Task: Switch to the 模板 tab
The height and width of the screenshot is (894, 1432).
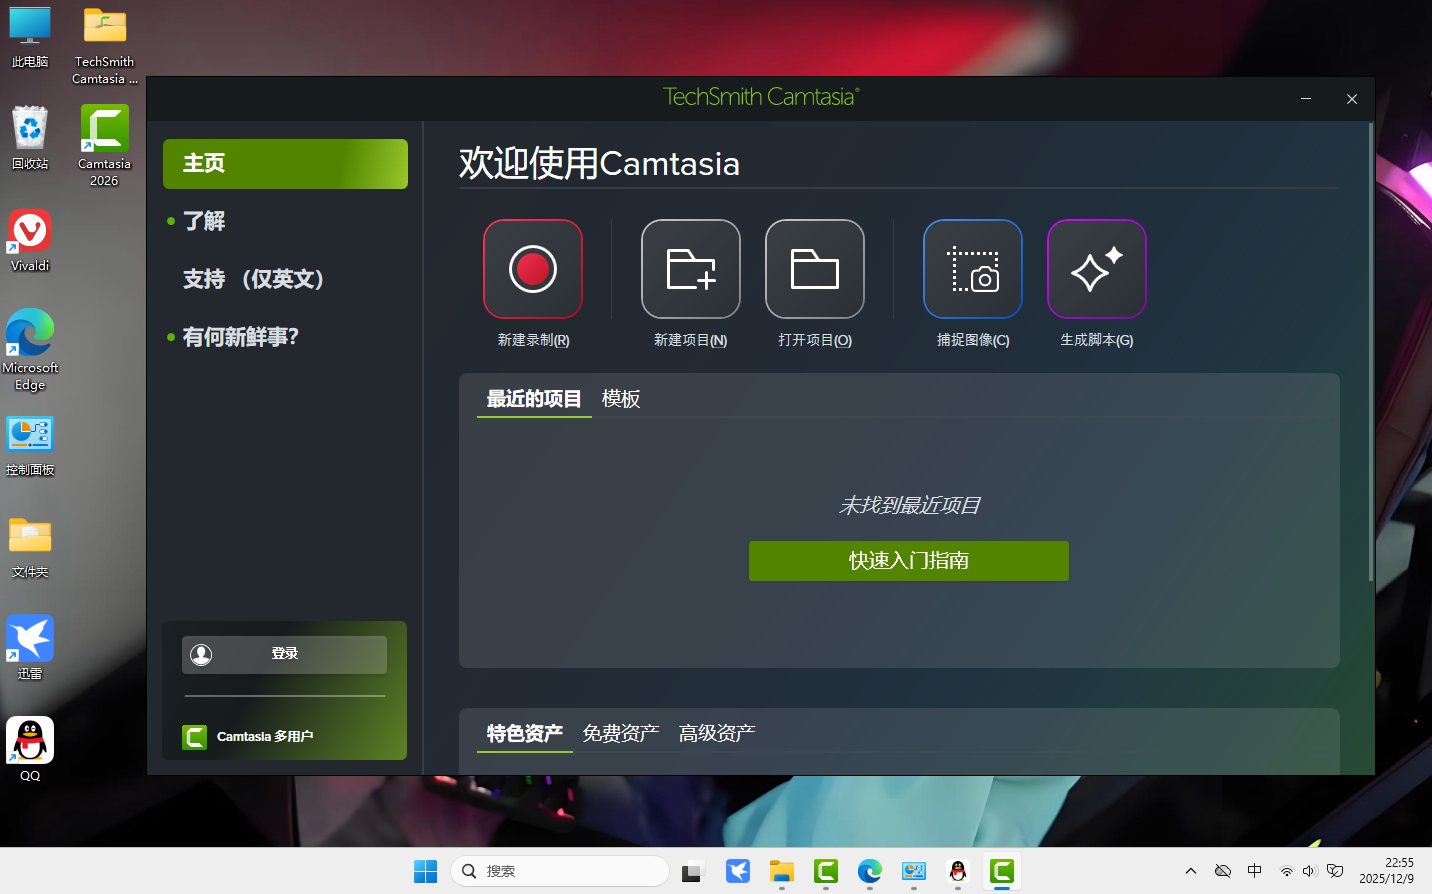Action: tap(621, 399)
